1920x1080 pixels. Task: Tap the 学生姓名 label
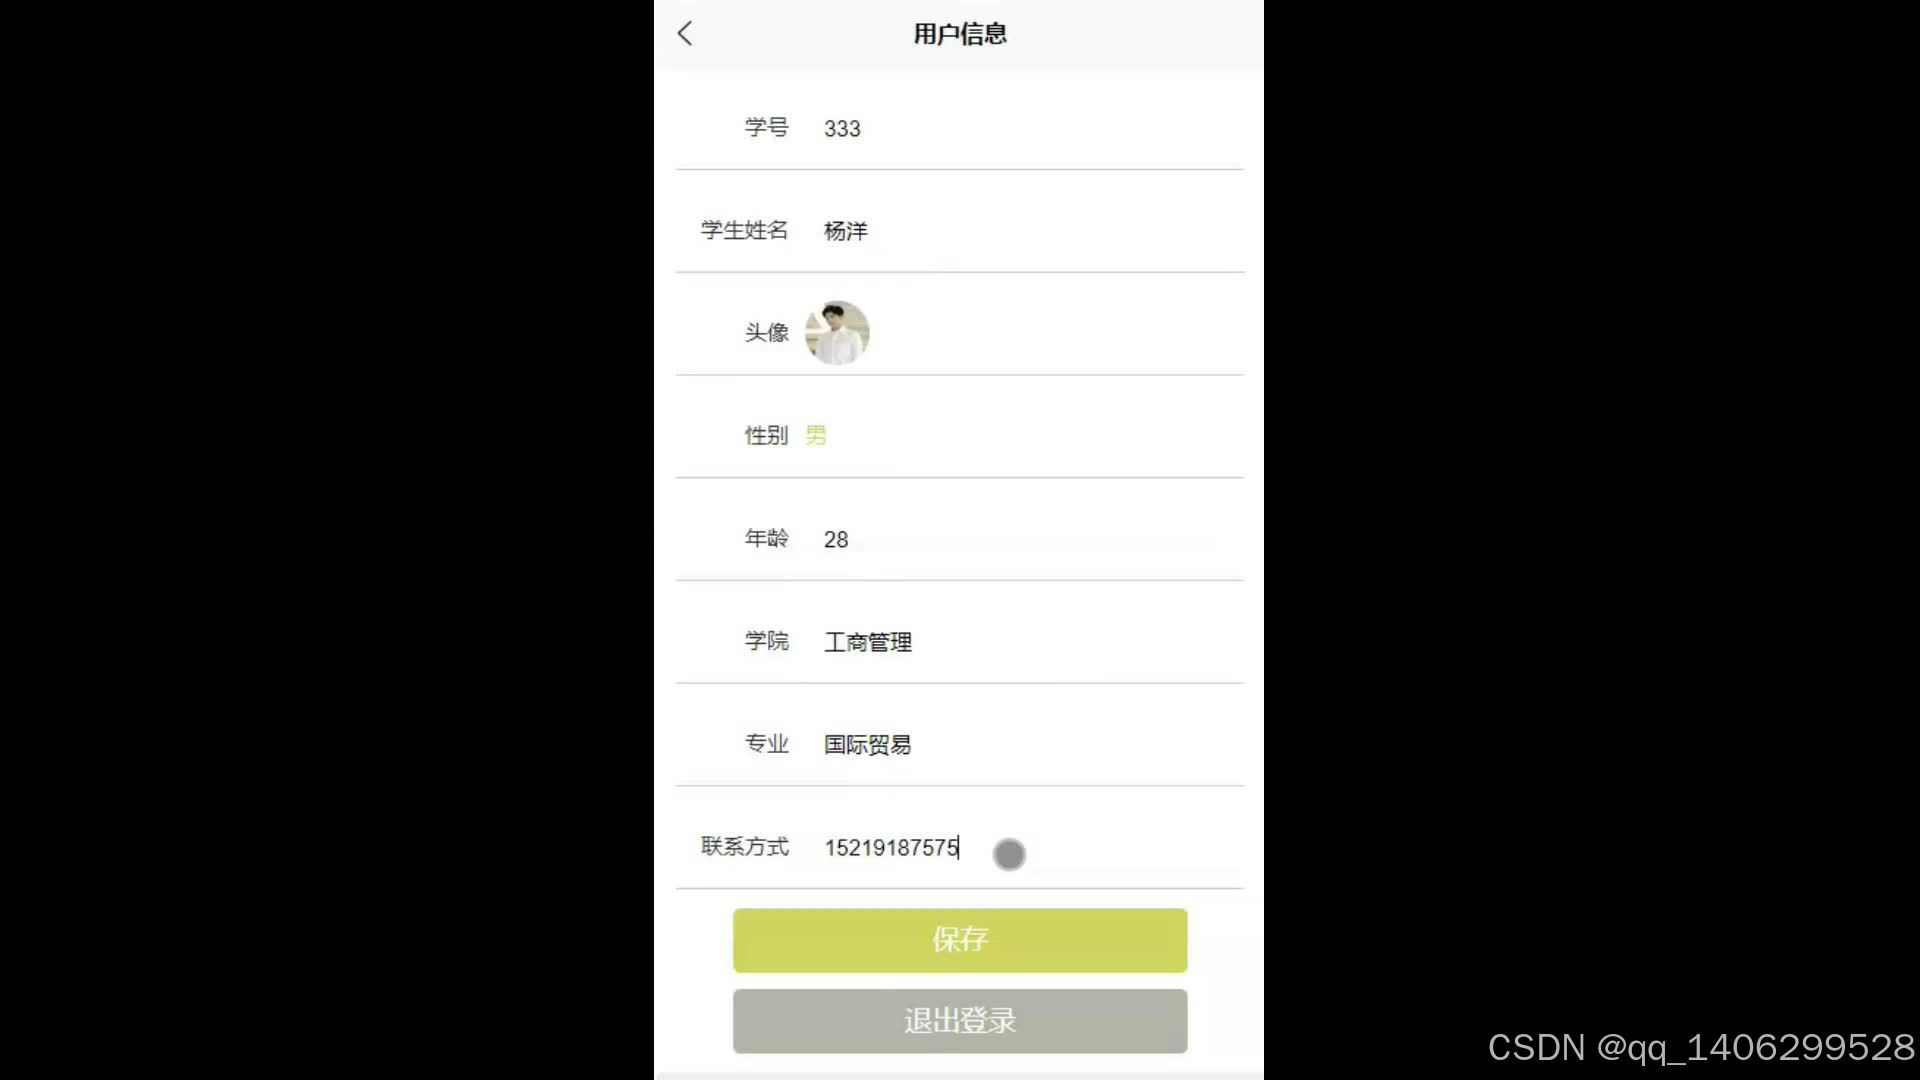(x=745, y=230)
